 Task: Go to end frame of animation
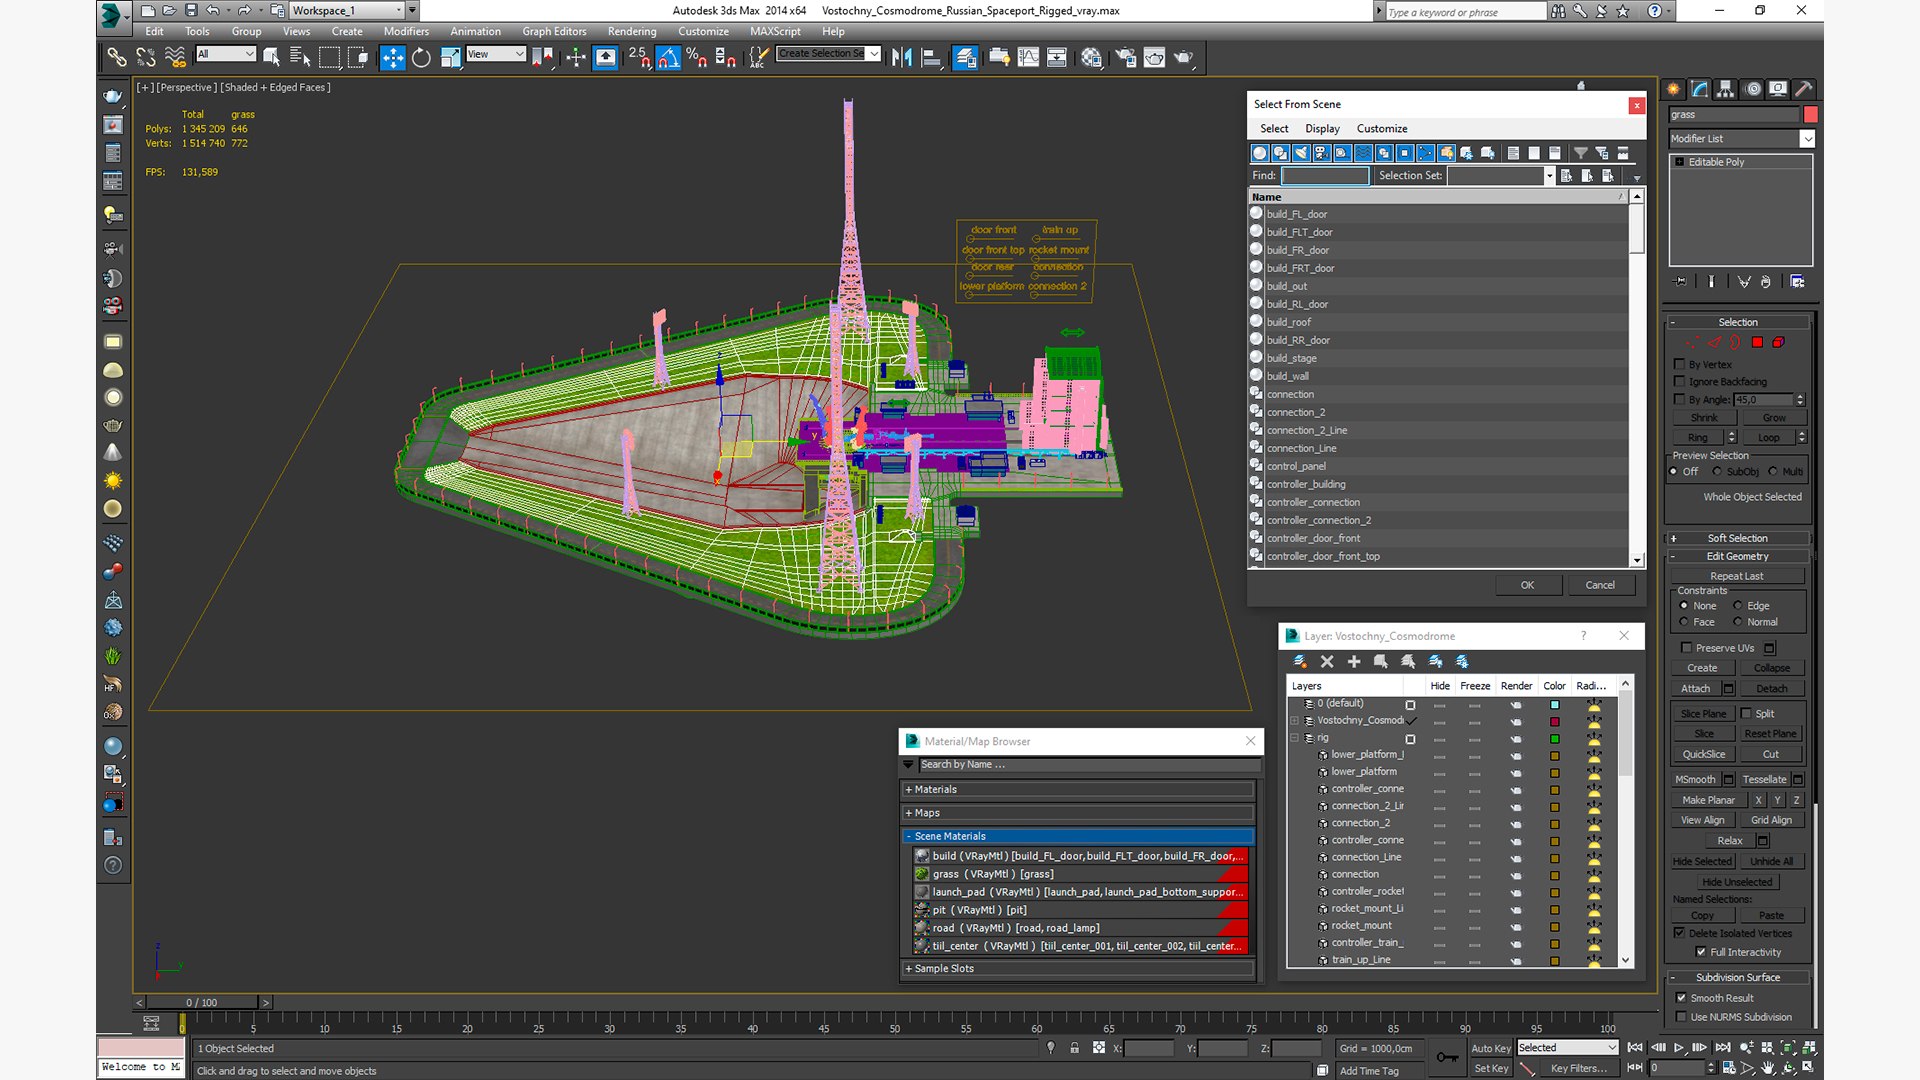(1723, 1048)
